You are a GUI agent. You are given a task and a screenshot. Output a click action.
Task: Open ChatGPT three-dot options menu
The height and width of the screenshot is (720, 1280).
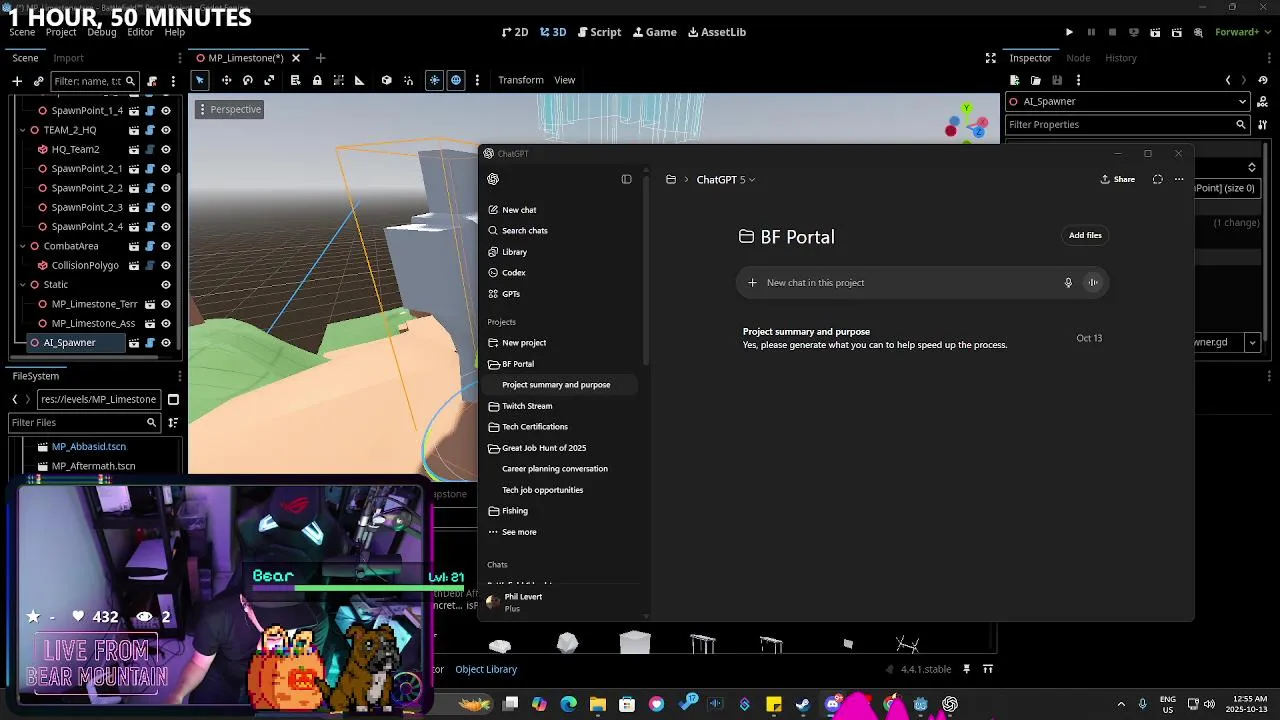tap(1179, 180)
